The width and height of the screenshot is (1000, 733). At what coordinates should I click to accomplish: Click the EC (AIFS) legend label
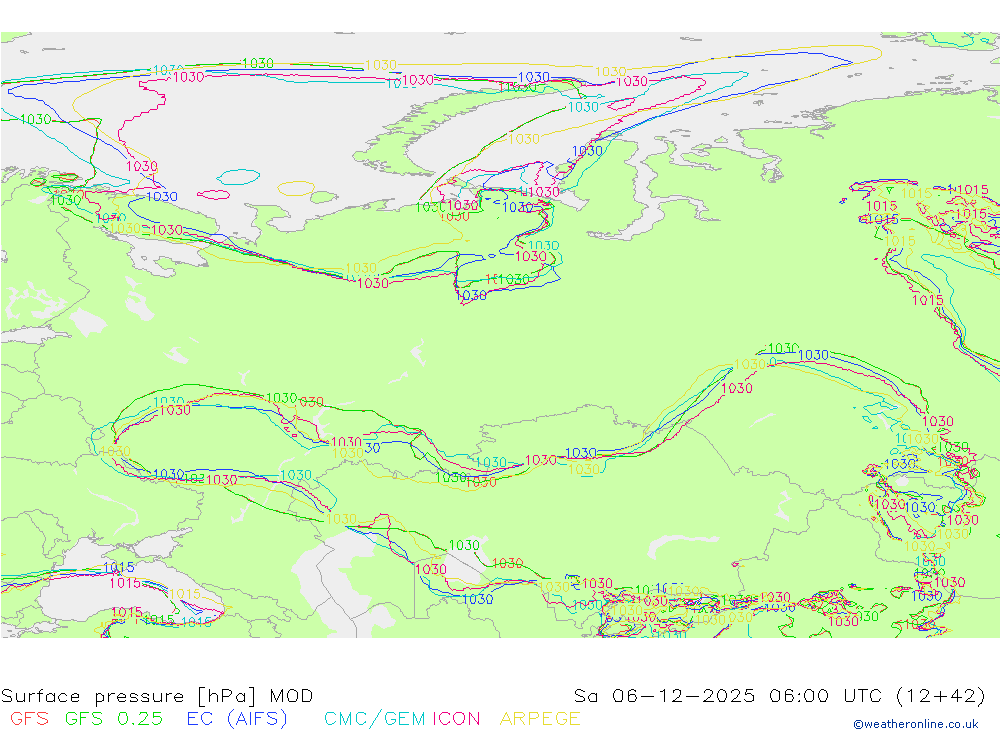coord(237,719)
